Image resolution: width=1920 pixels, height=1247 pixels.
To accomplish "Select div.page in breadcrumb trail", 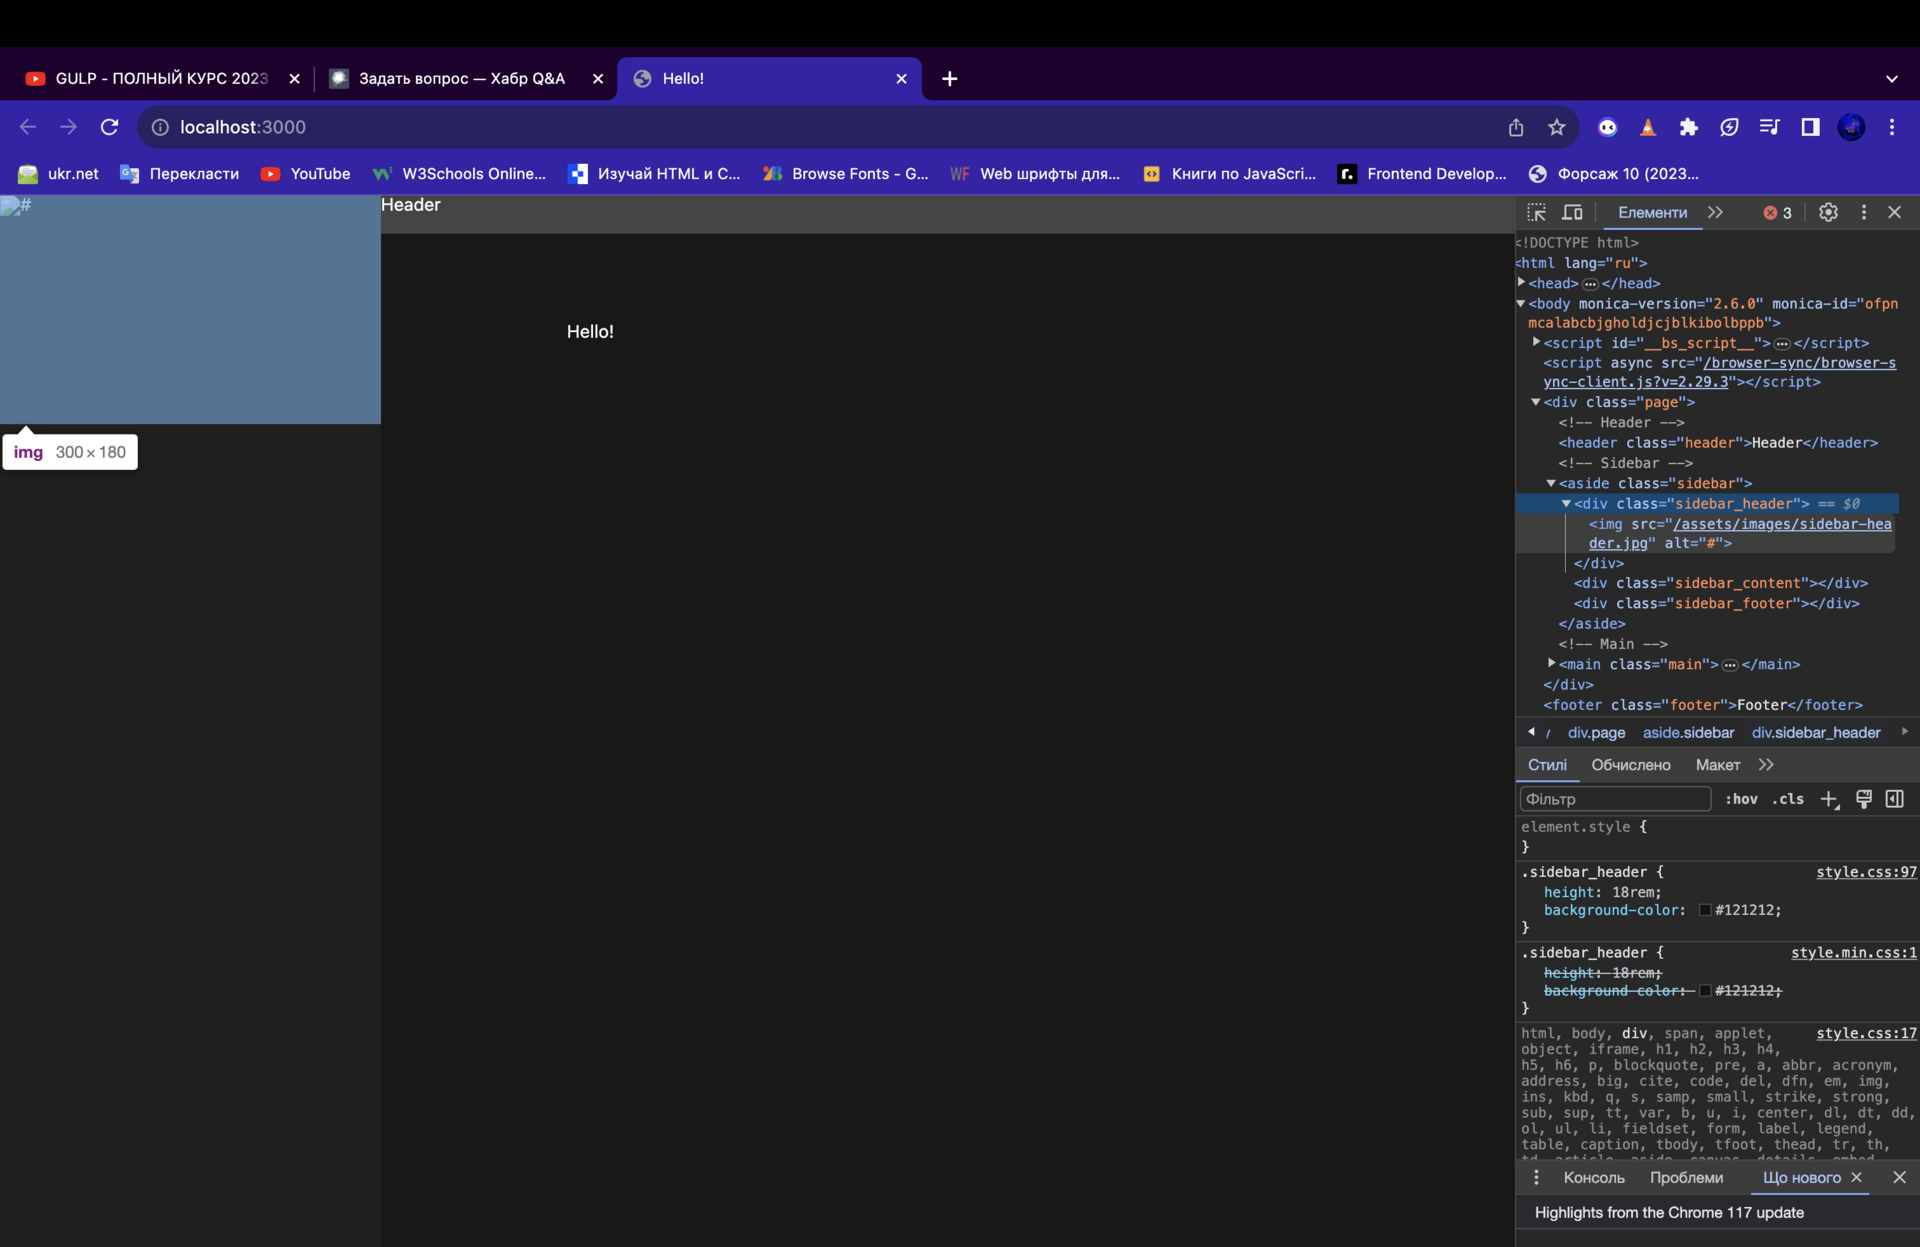I will [1596, 733].
